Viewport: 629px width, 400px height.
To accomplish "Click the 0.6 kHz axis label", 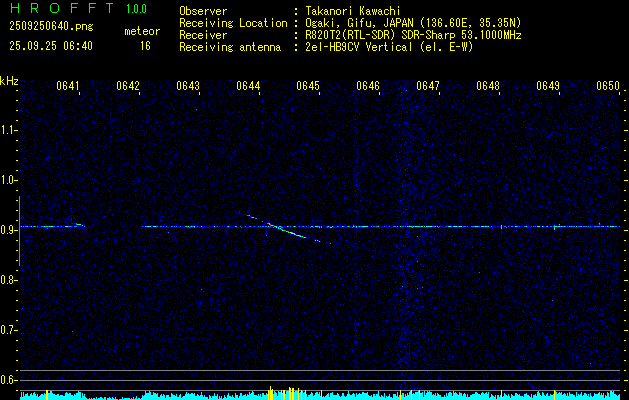I will point(8,380).
